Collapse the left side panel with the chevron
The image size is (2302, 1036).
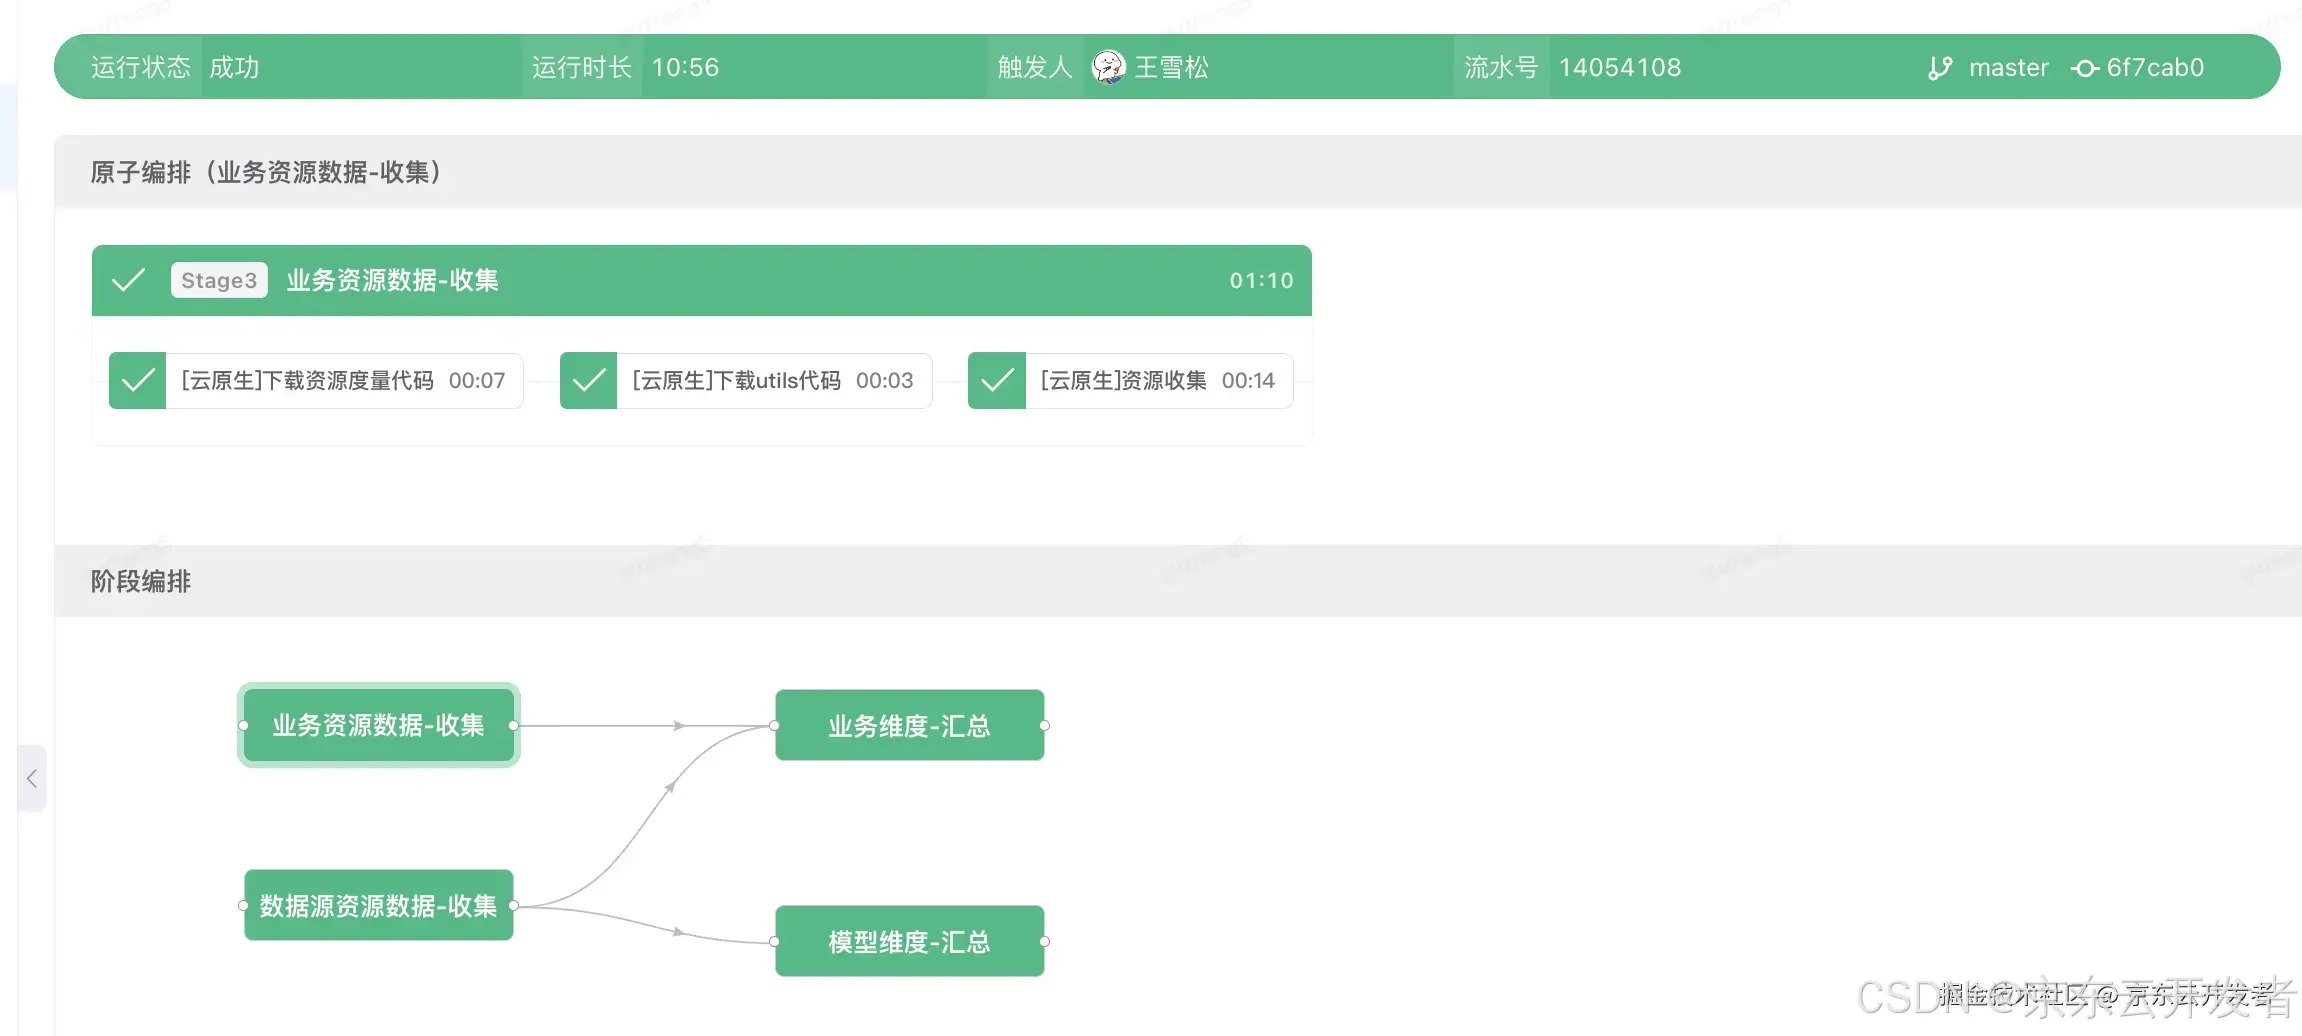click(33, 779)
